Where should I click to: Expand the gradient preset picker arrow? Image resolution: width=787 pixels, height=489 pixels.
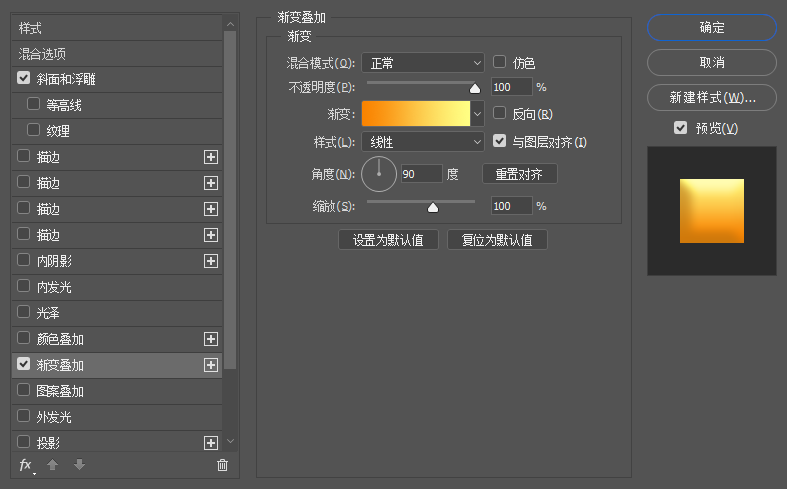[x=477, y=114]
